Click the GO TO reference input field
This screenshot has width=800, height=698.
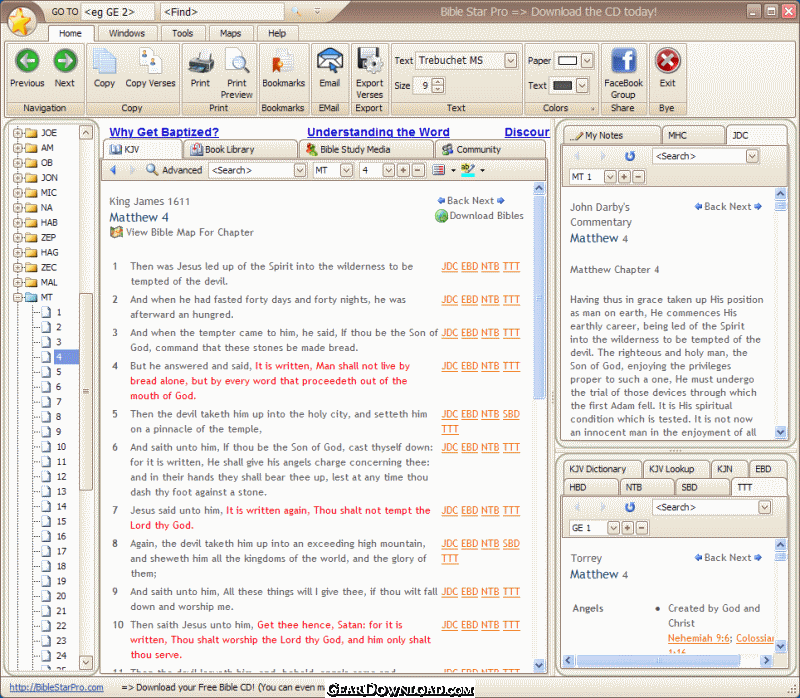118,12
